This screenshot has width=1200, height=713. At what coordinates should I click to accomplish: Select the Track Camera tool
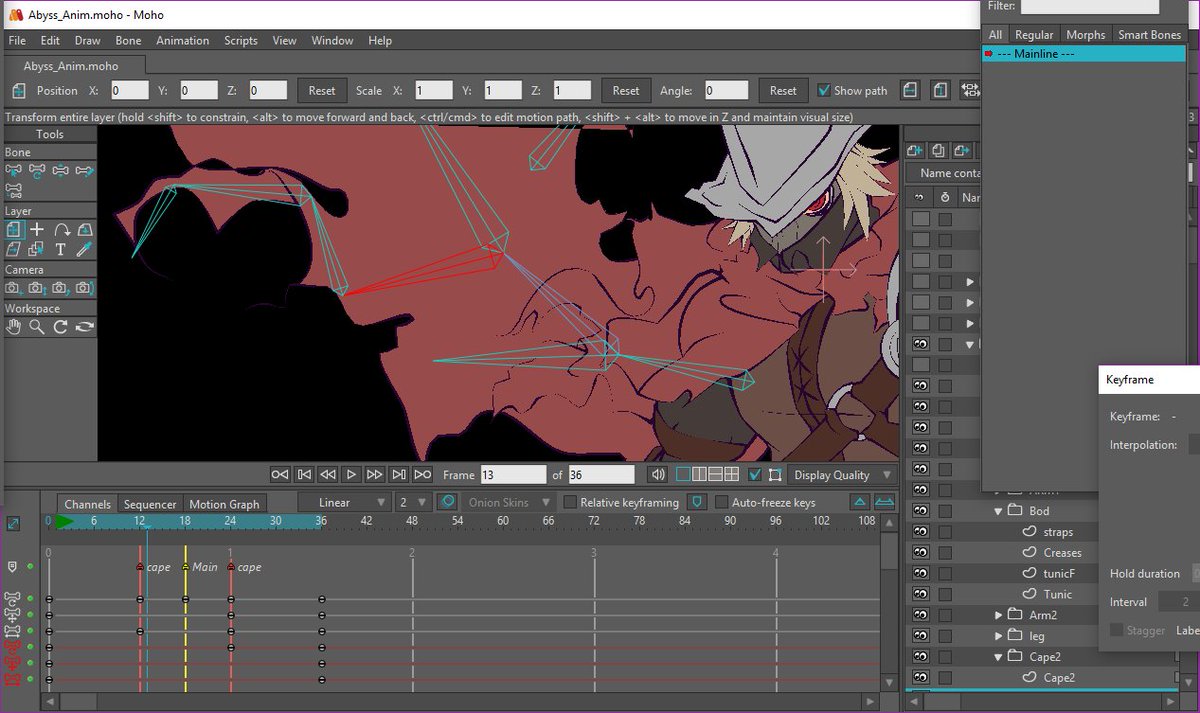click(x=14, y=288)
